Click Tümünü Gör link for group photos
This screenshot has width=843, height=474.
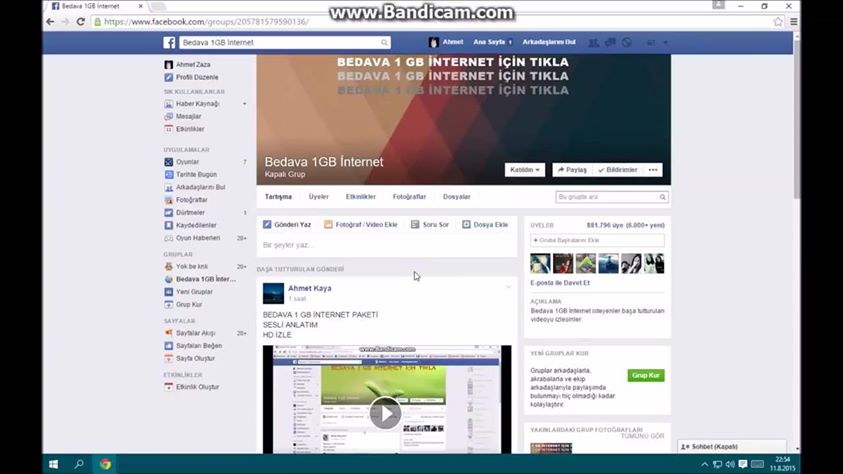642,436
